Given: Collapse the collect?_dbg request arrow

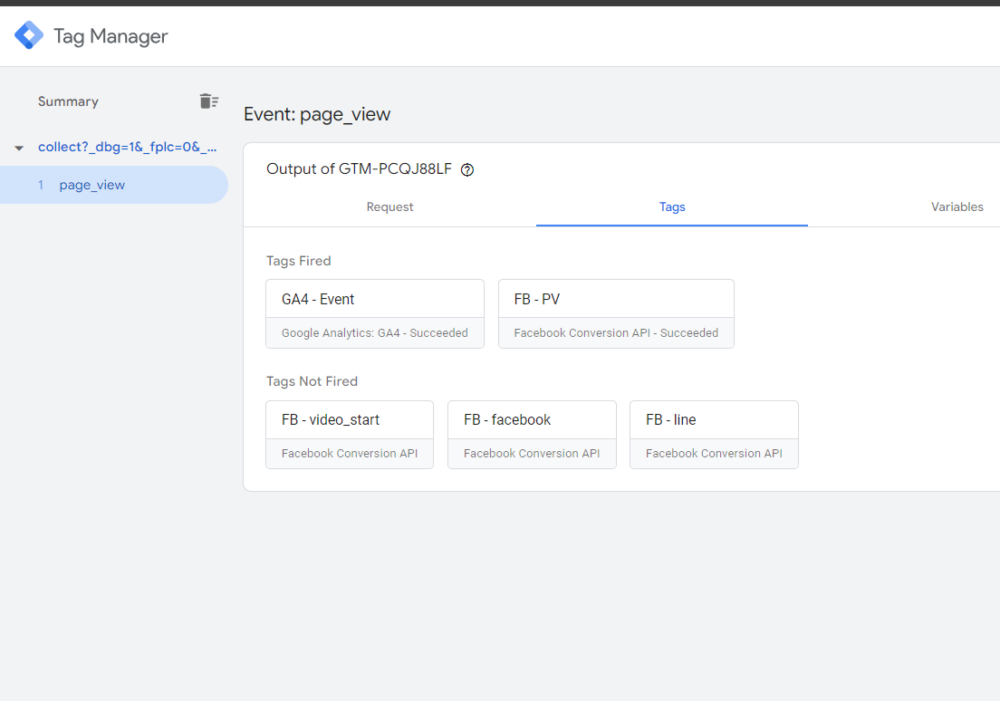Looking at the screenshot, I should pos(19,148).
